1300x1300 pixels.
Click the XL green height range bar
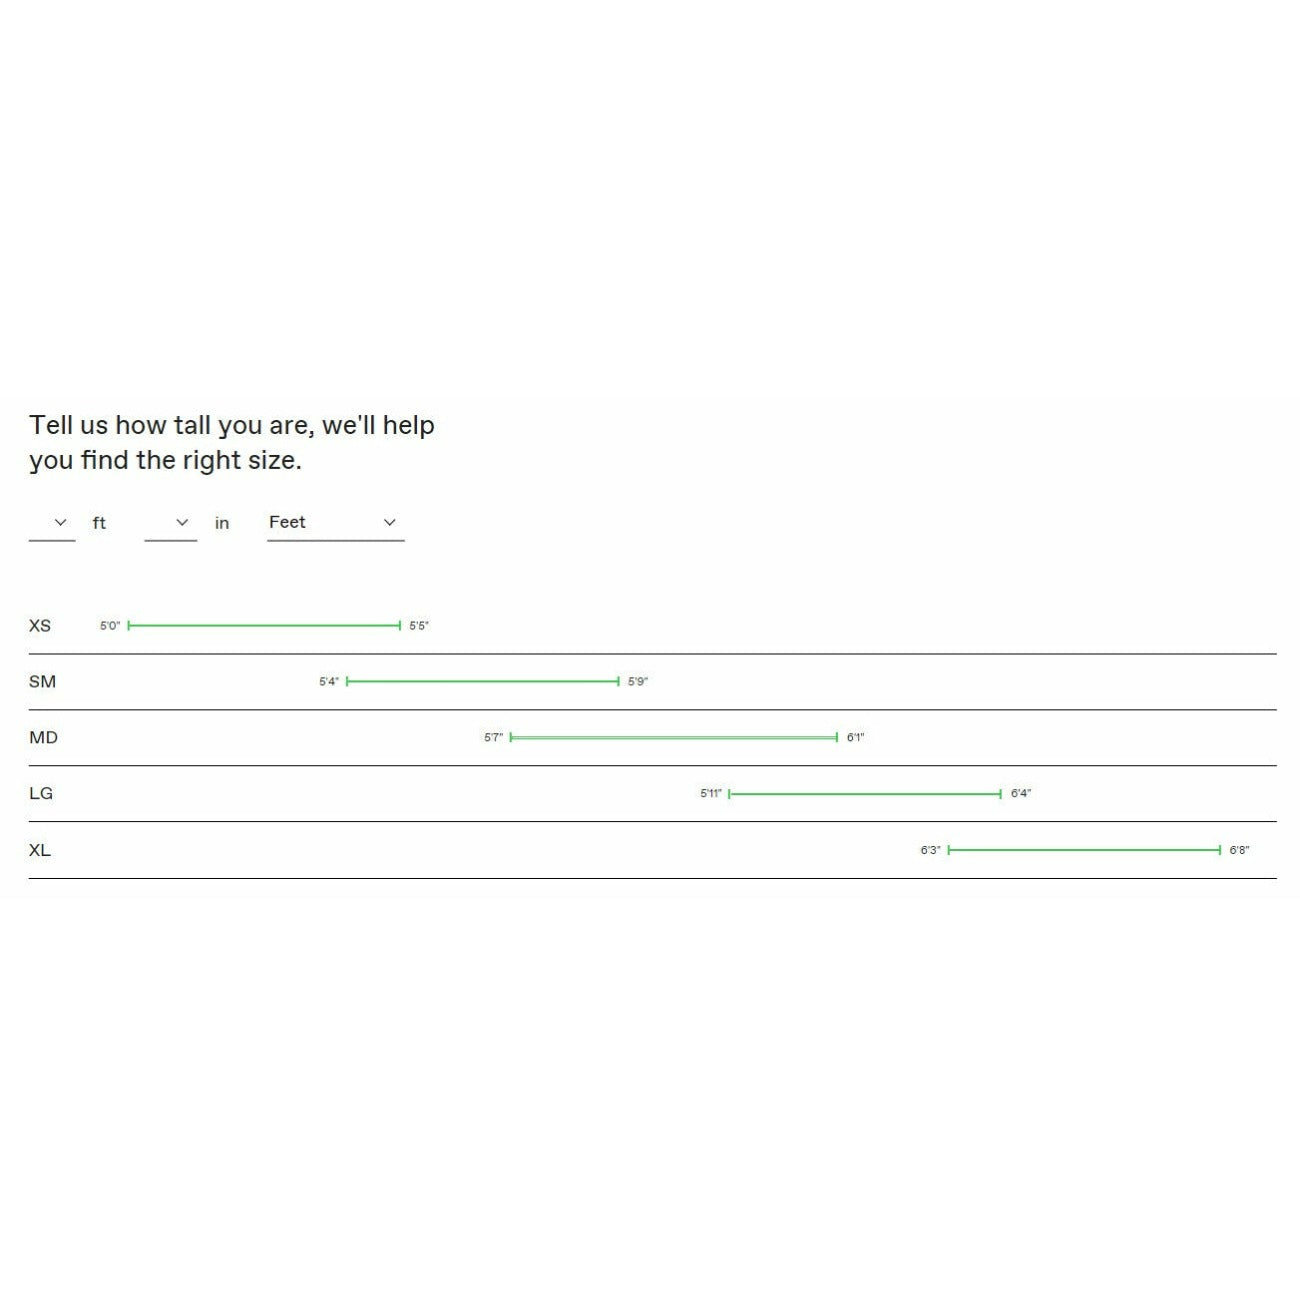pos(1084,850)
